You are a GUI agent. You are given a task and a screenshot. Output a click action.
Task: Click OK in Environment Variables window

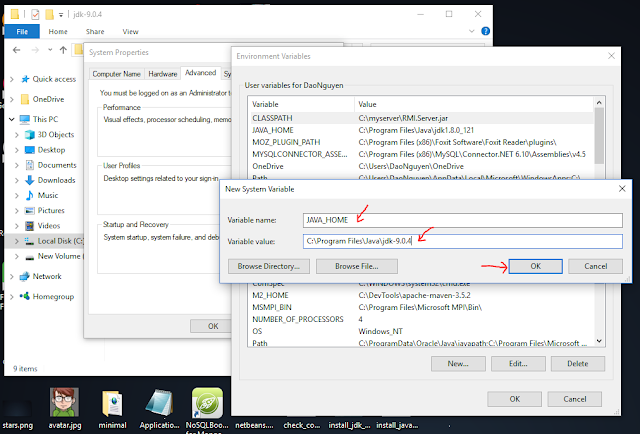[x=514, y=399]
